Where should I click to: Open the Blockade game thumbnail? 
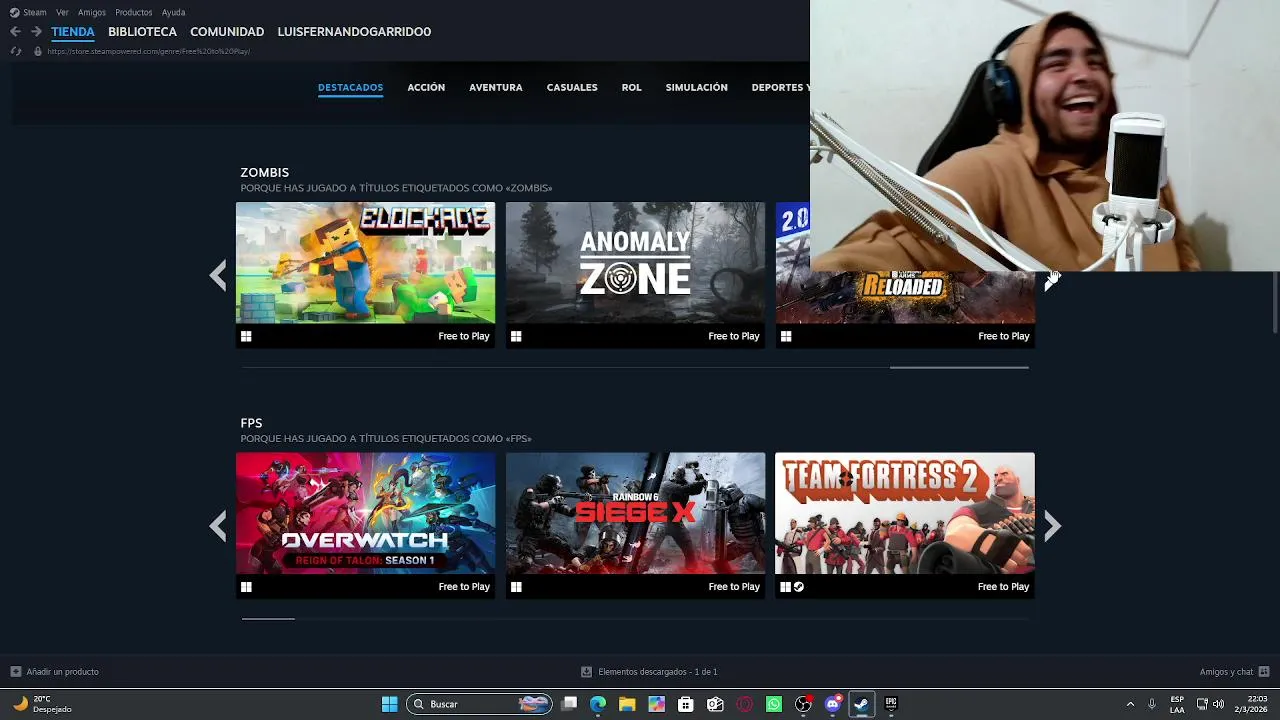tap(365, 263)
